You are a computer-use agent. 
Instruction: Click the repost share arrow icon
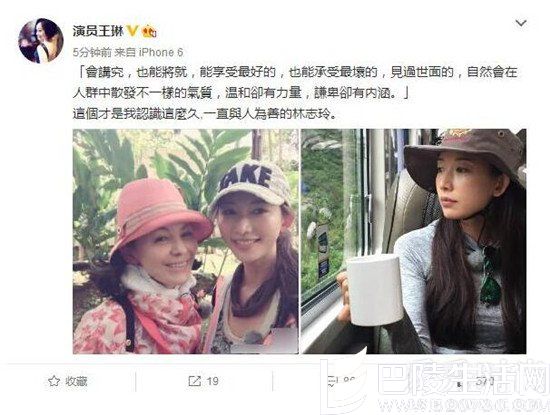pos(194,381)
